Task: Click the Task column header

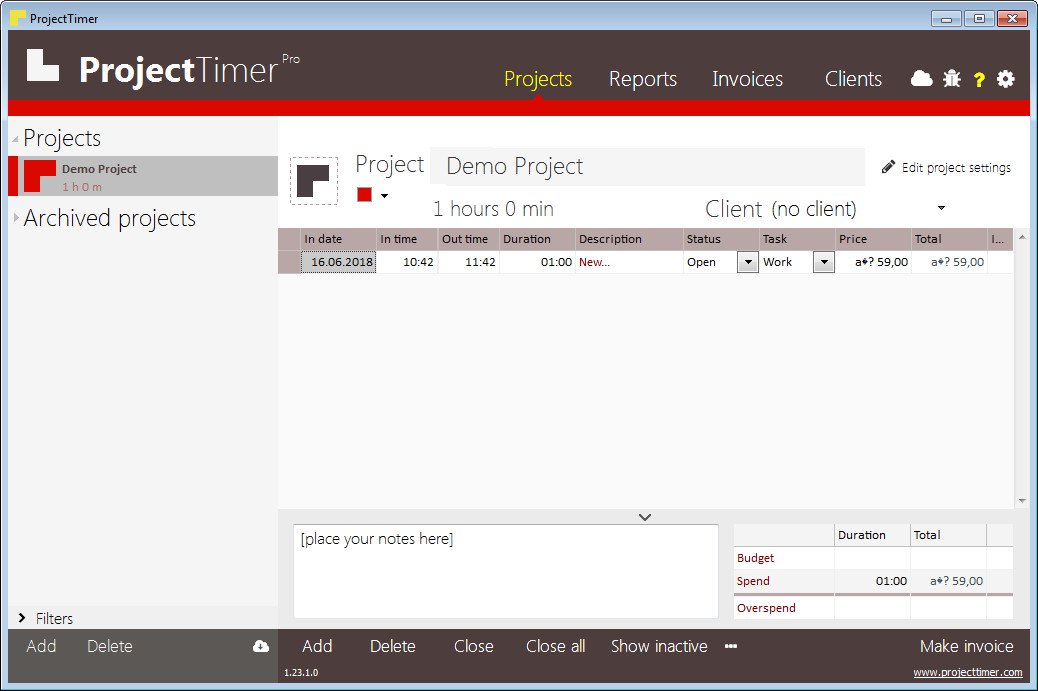Action: [797, 239]
